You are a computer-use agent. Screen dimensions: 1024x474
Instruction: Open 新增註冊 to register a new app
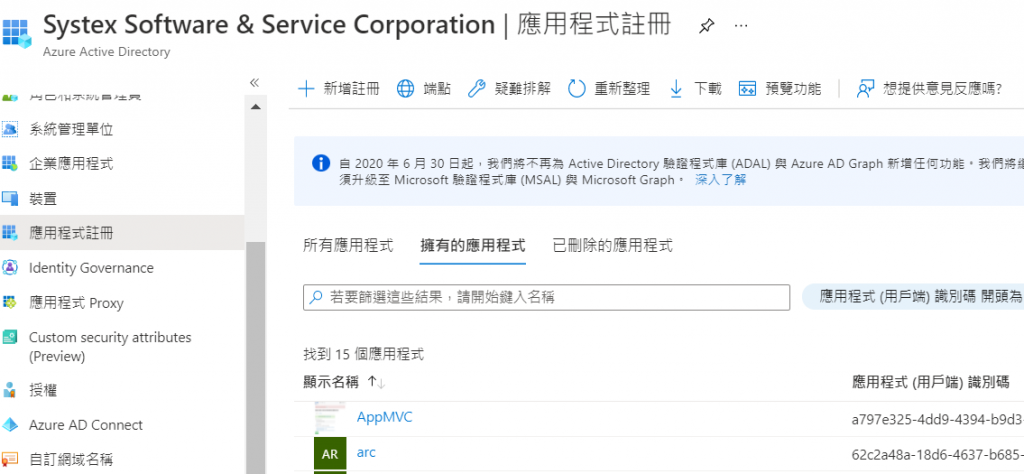pos(351,89)
